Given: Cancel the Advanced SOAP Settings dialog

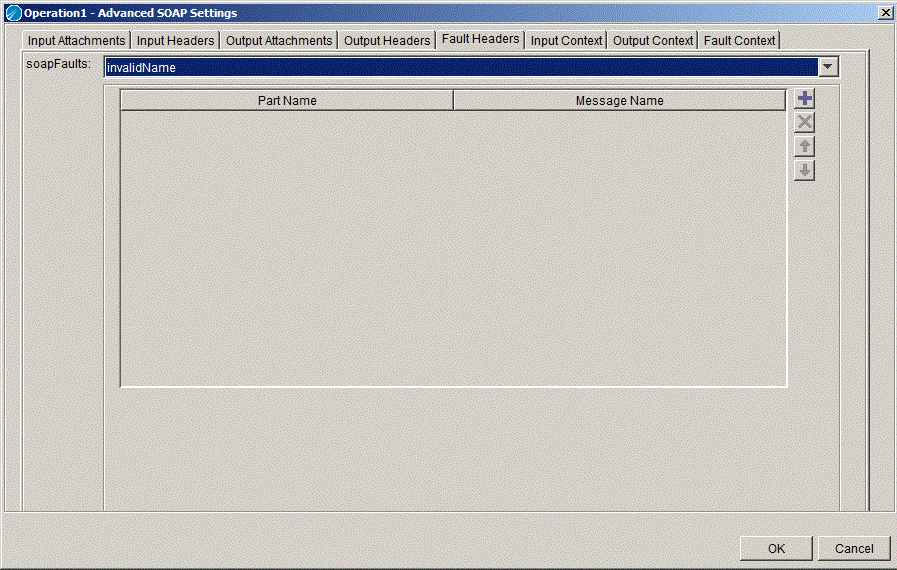Looking at the screenshot, I should [854, 548].
